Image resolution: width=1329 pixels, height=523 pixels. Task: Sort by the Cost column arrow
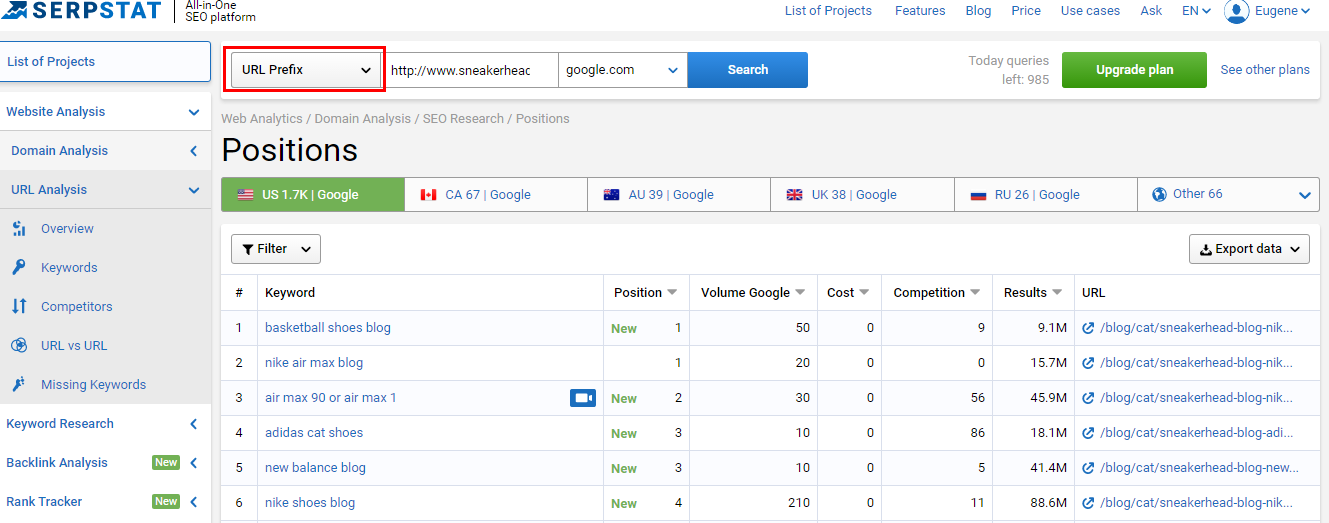click(x=864, y=293)
